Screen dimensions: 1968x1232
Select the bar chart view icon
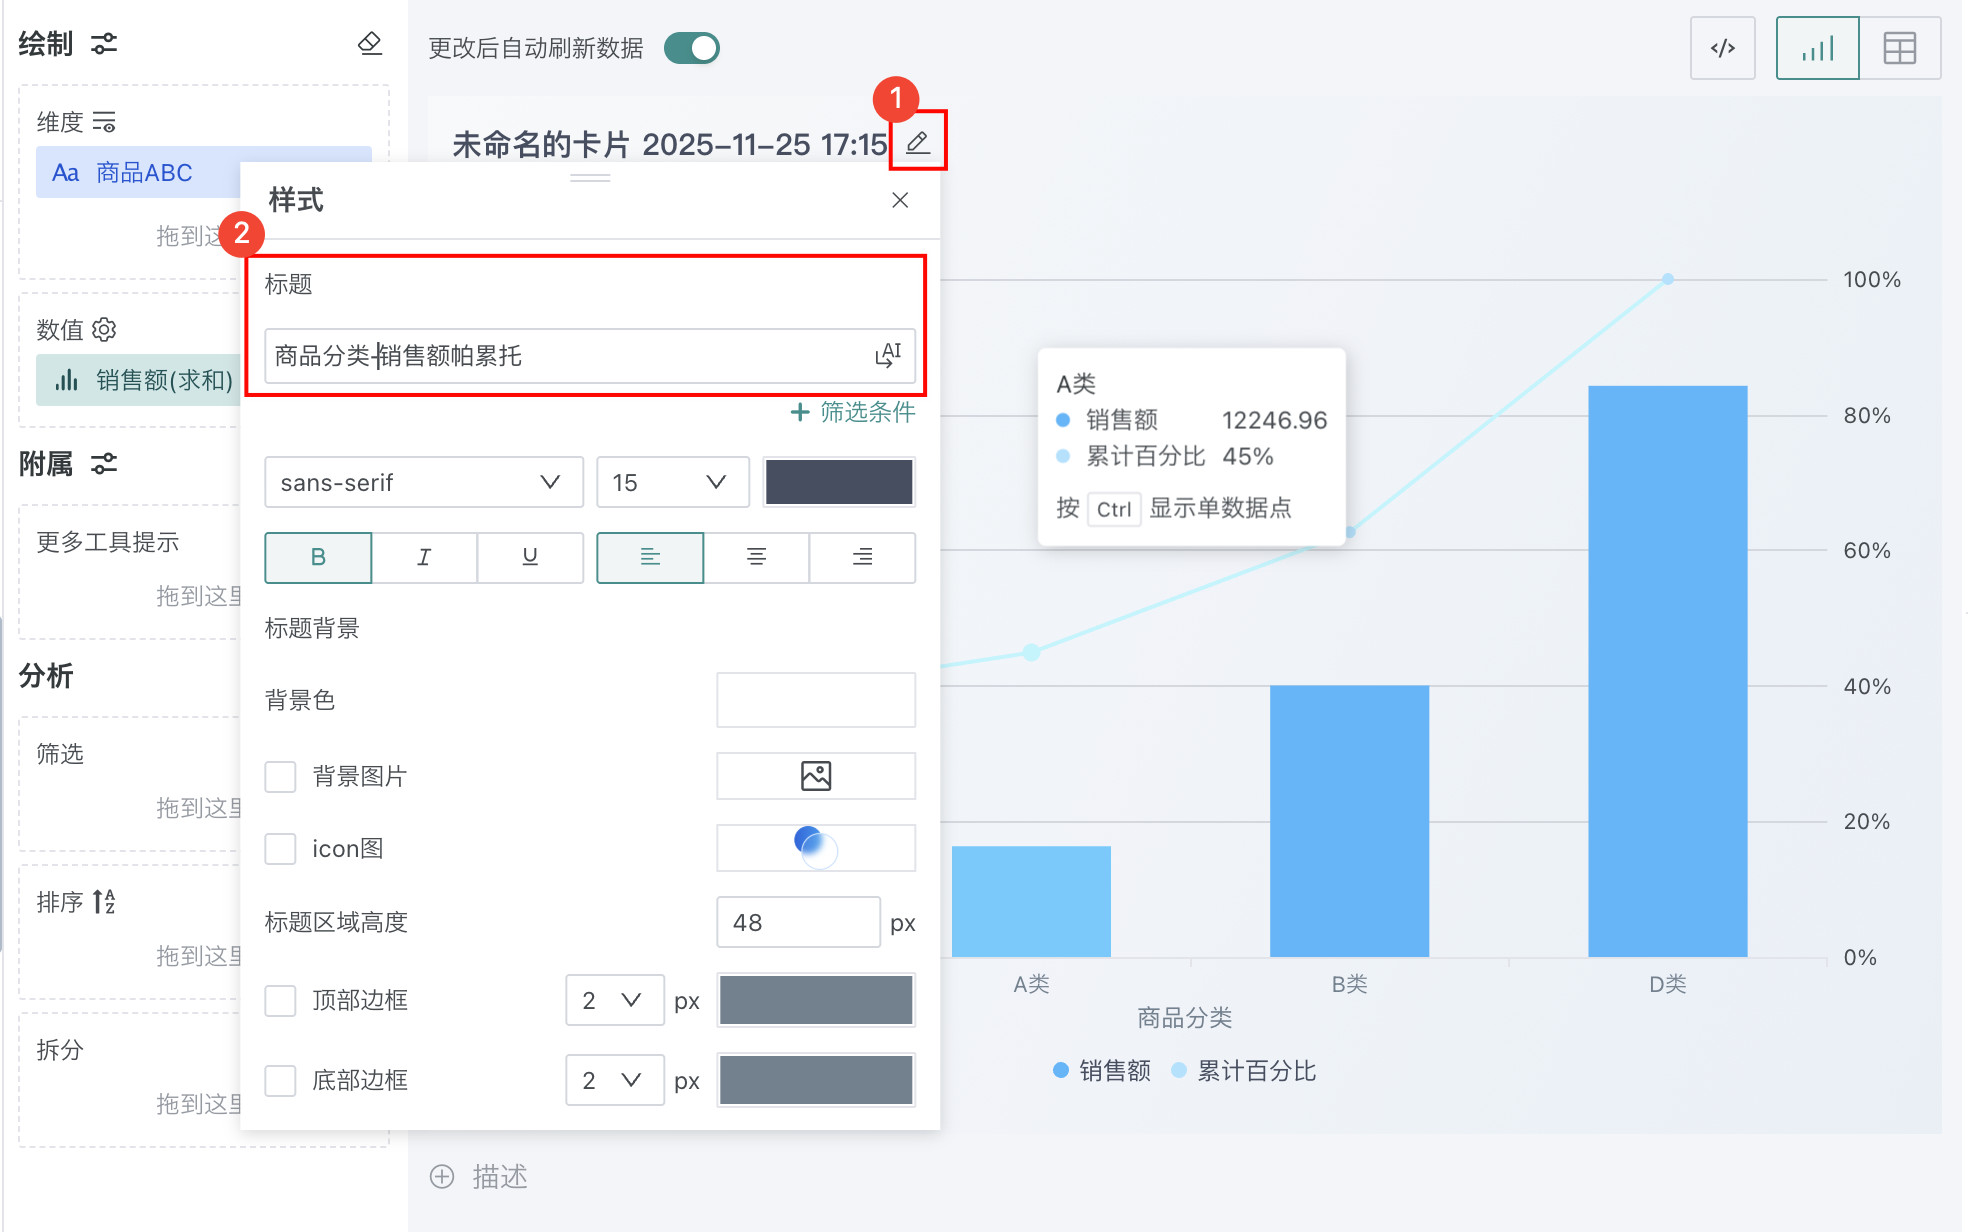point(1817,48)
